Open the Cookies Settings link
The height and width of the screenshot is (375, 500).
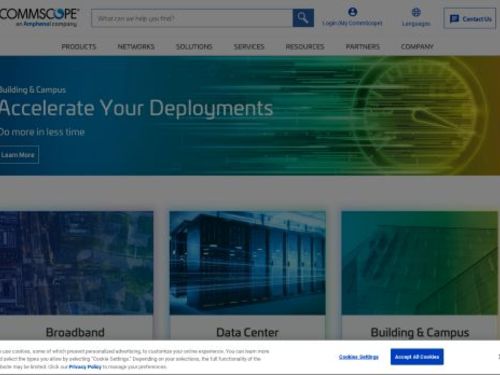point(359,357)
